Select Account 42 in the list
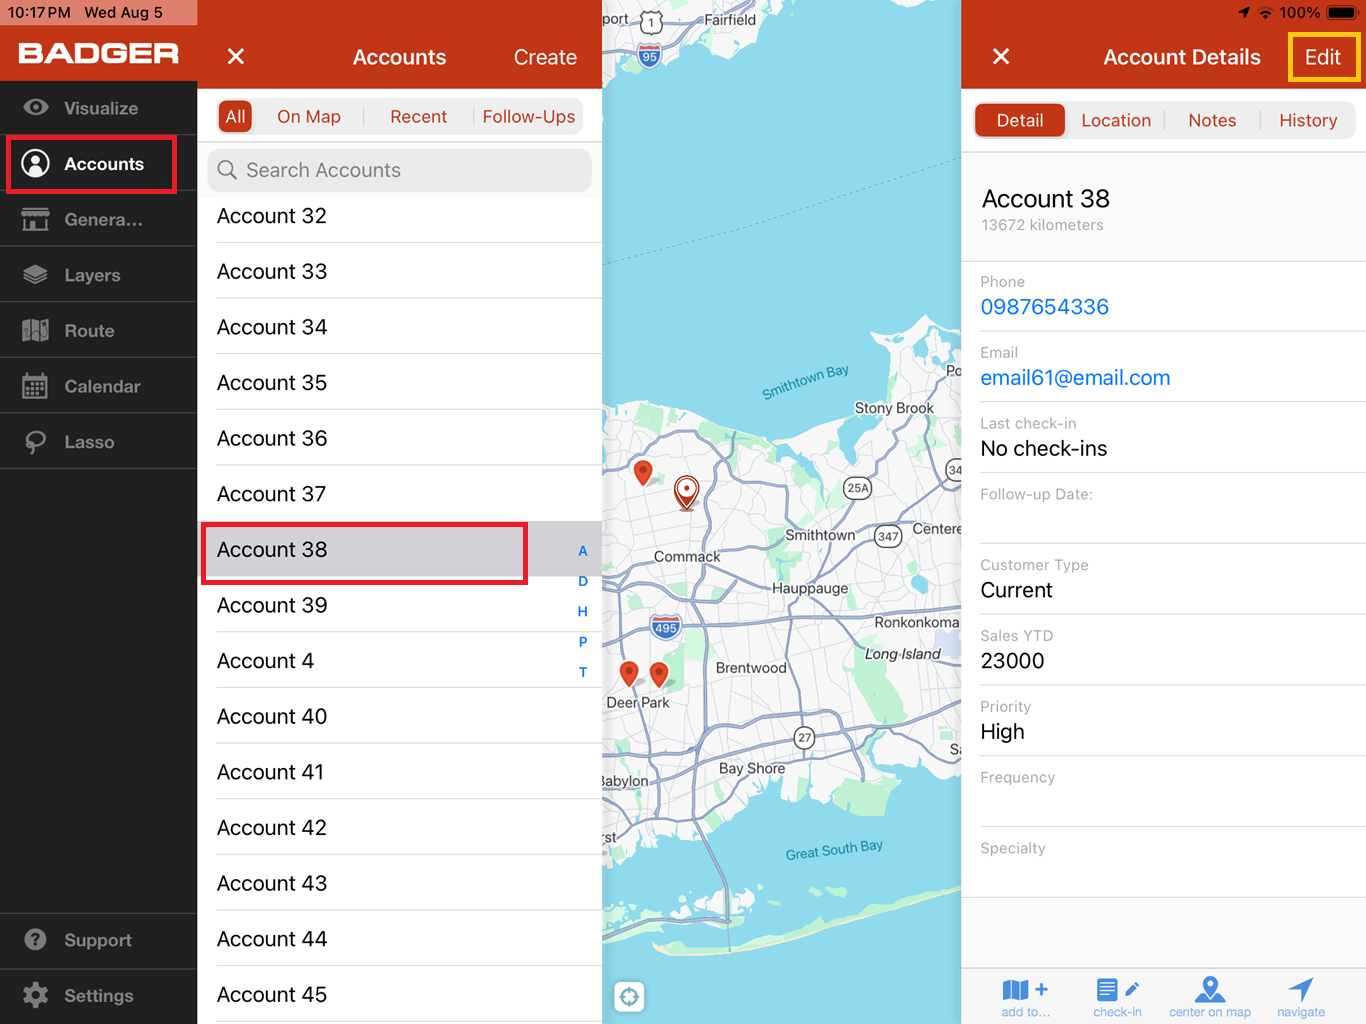This screenshot has width=1366, height=1024. click(400, 828)
